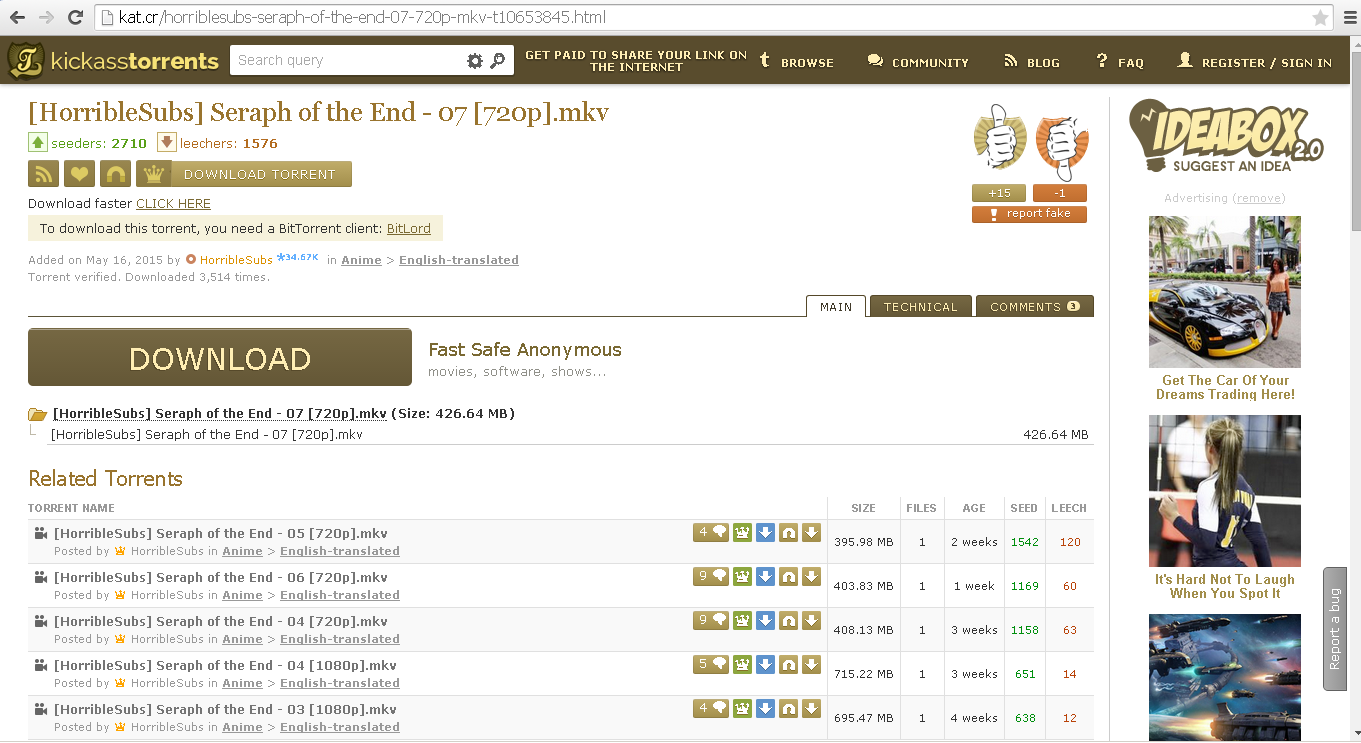Switch to the TECHNICAL tab
Image resolution: width=1361 pixels, height=743 pixels.
click(x=920, y=306)
